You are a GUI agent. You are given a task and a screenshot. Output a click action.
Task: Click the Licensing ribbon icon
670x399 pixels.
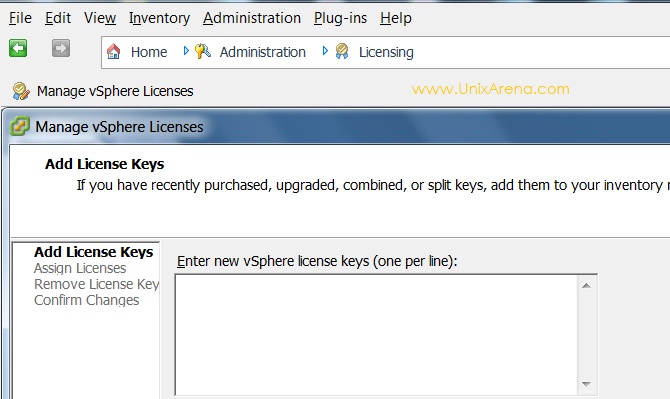pos(342,51)
